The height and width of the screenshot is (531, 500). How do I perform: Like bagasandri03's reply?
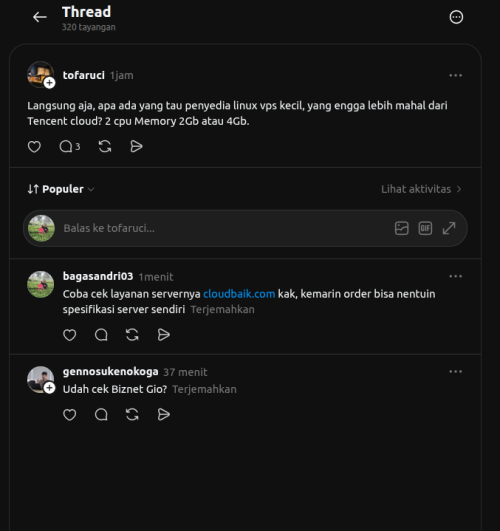coord(69,335)
